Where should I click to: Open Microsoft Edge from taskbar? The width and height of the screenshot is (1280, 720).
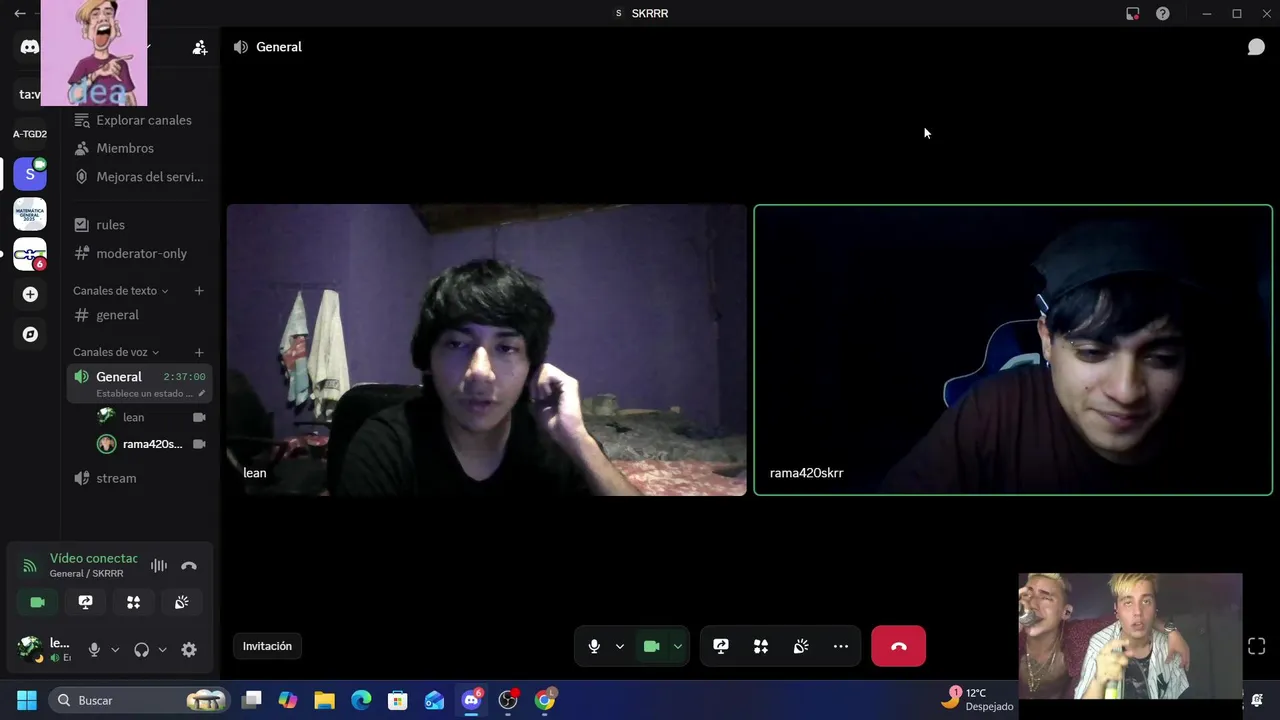tap(361, 700)
